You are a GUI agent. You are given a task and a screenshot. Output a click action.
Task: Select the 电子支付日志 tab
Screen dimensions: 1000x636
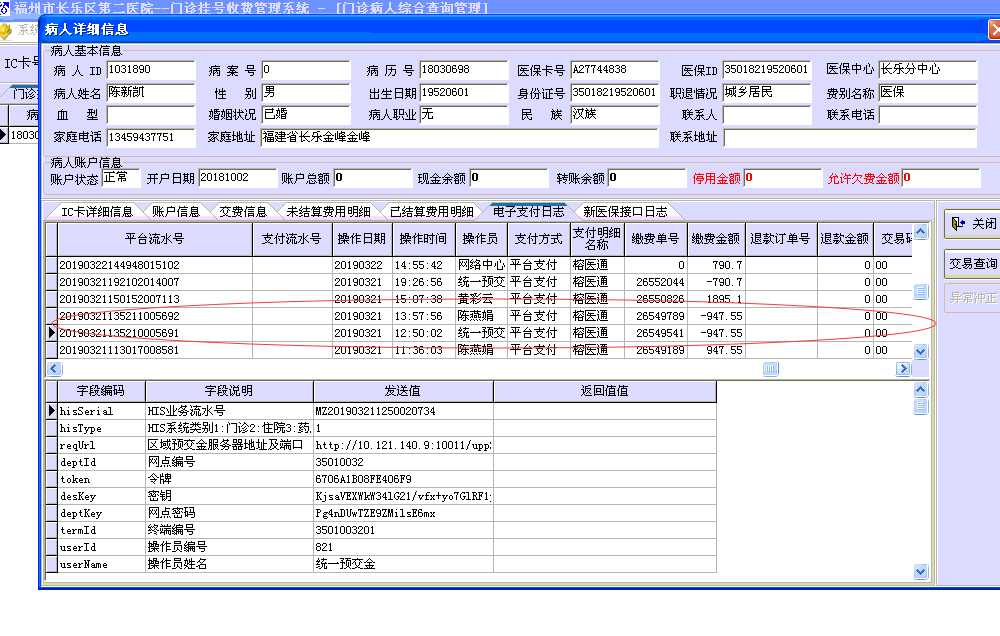point(529,212)
